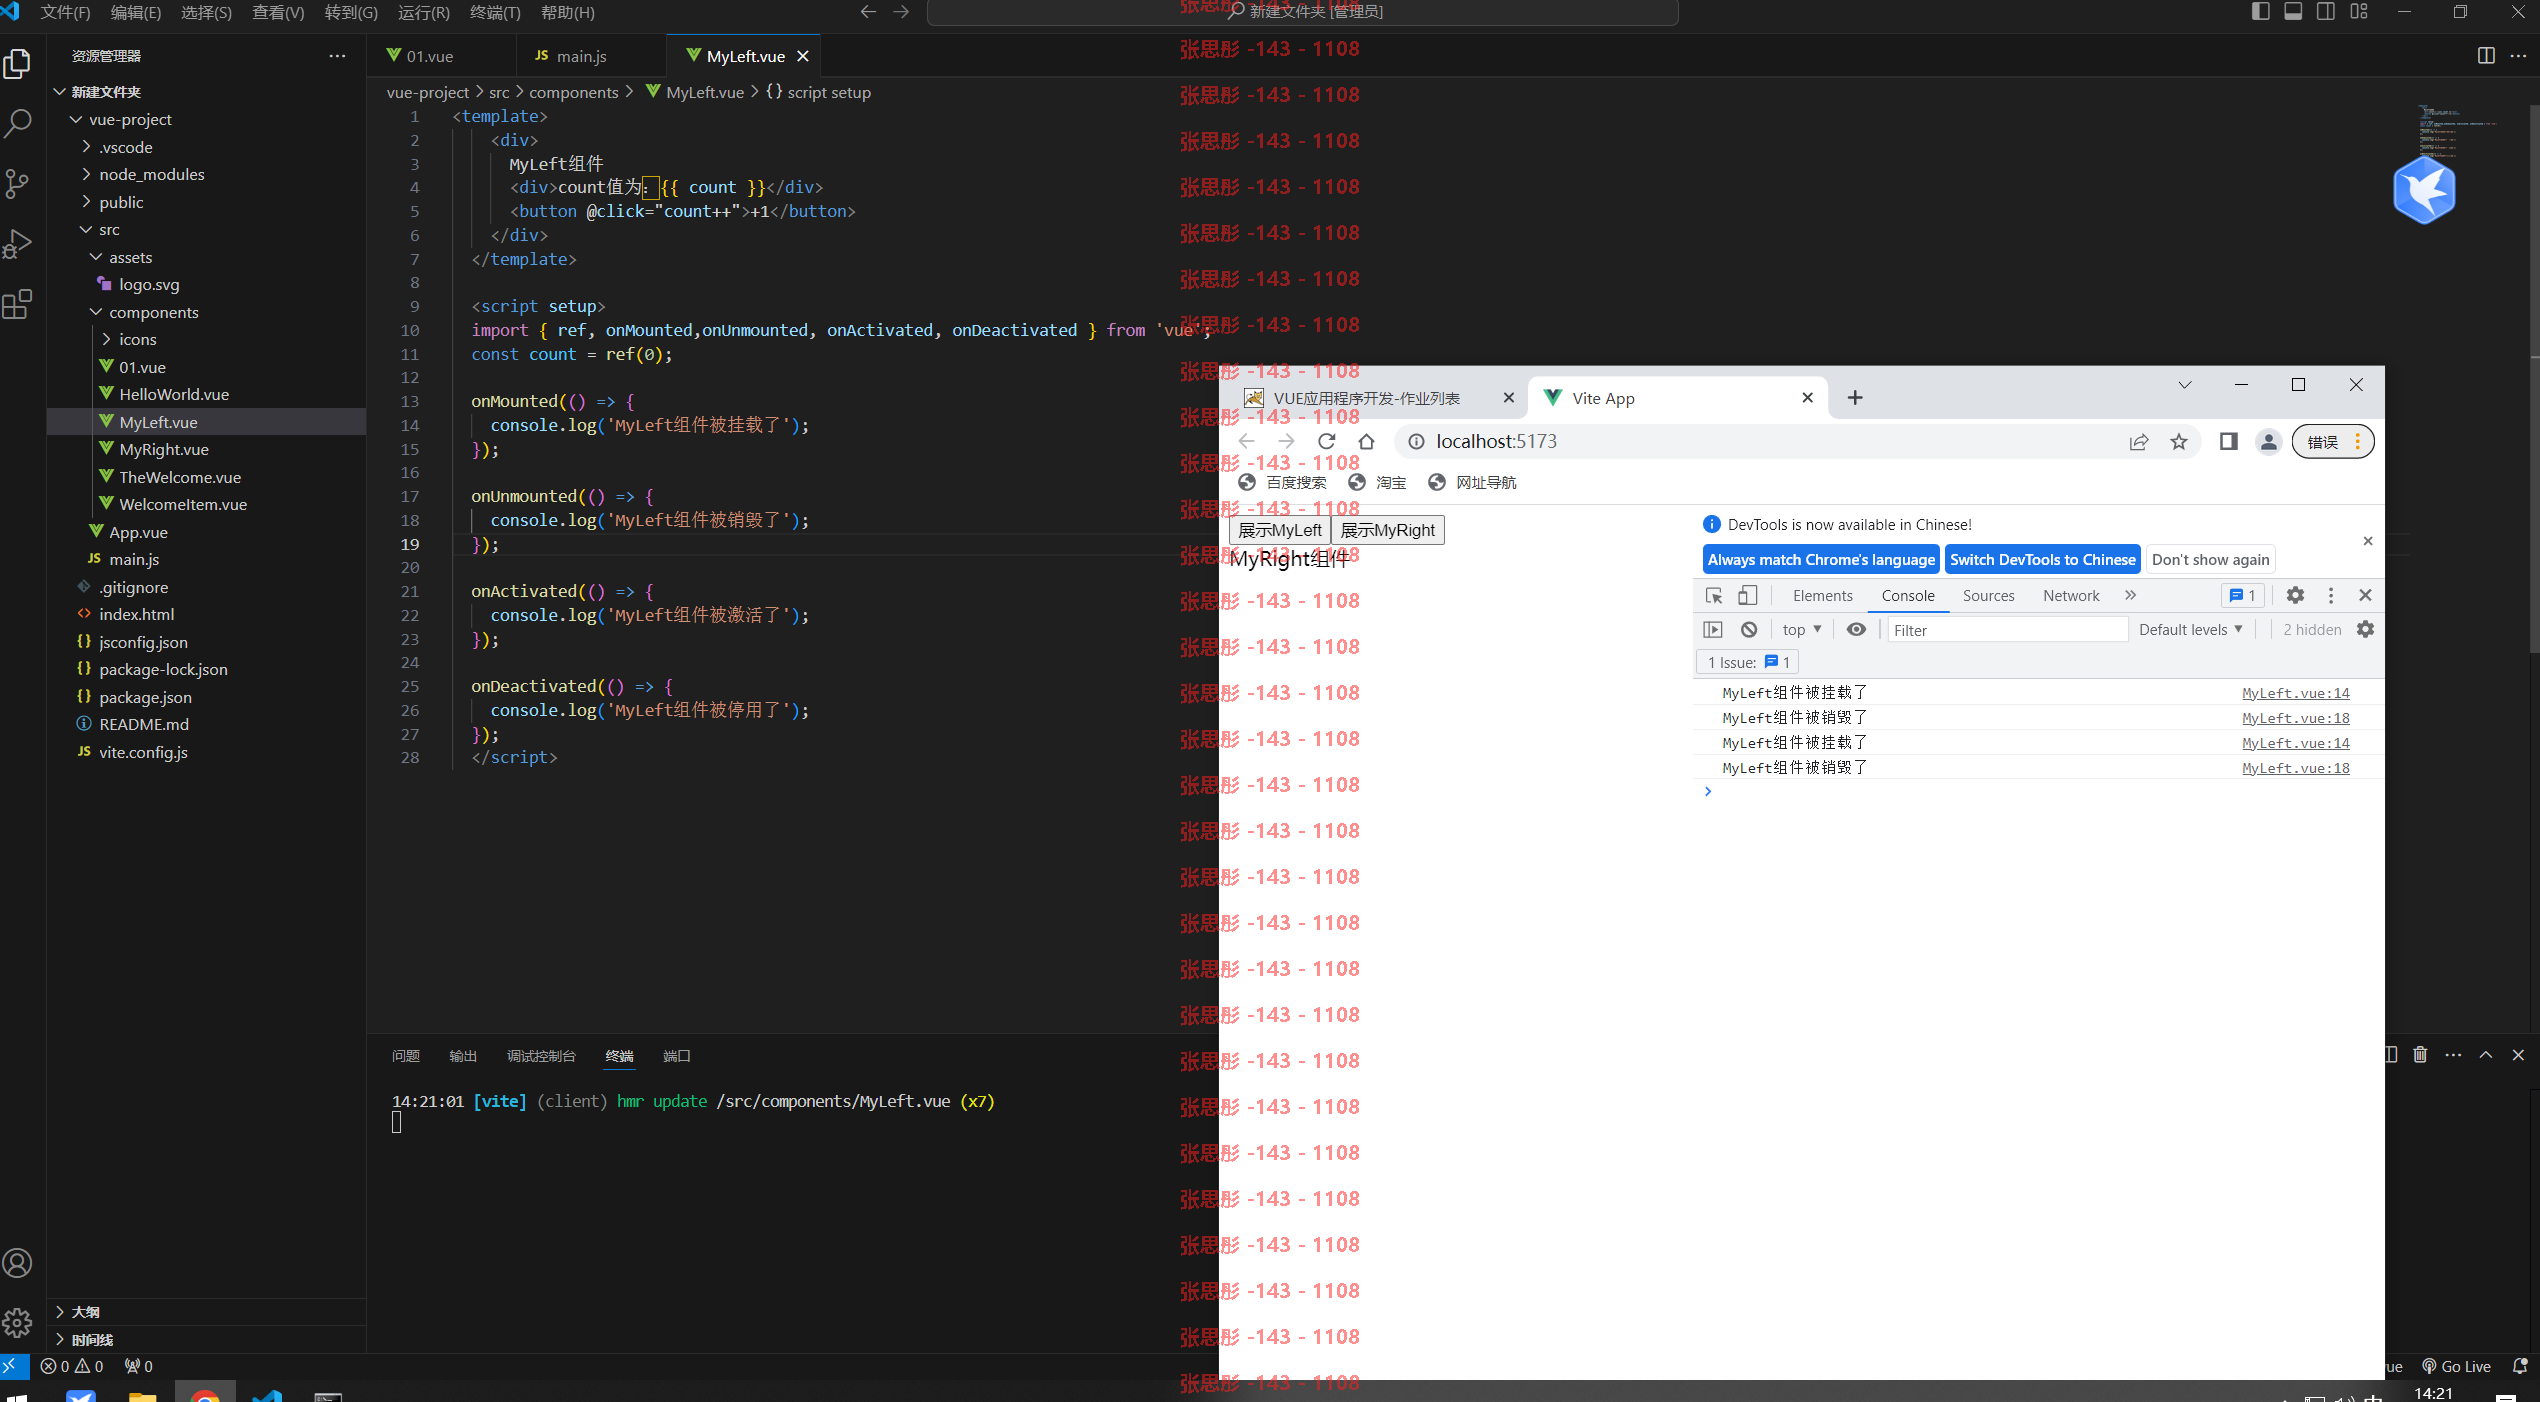Screen dimensions: 2540x1402
Task: Open Chrome from the Windows taskbar
Action: pos(205,1393)
